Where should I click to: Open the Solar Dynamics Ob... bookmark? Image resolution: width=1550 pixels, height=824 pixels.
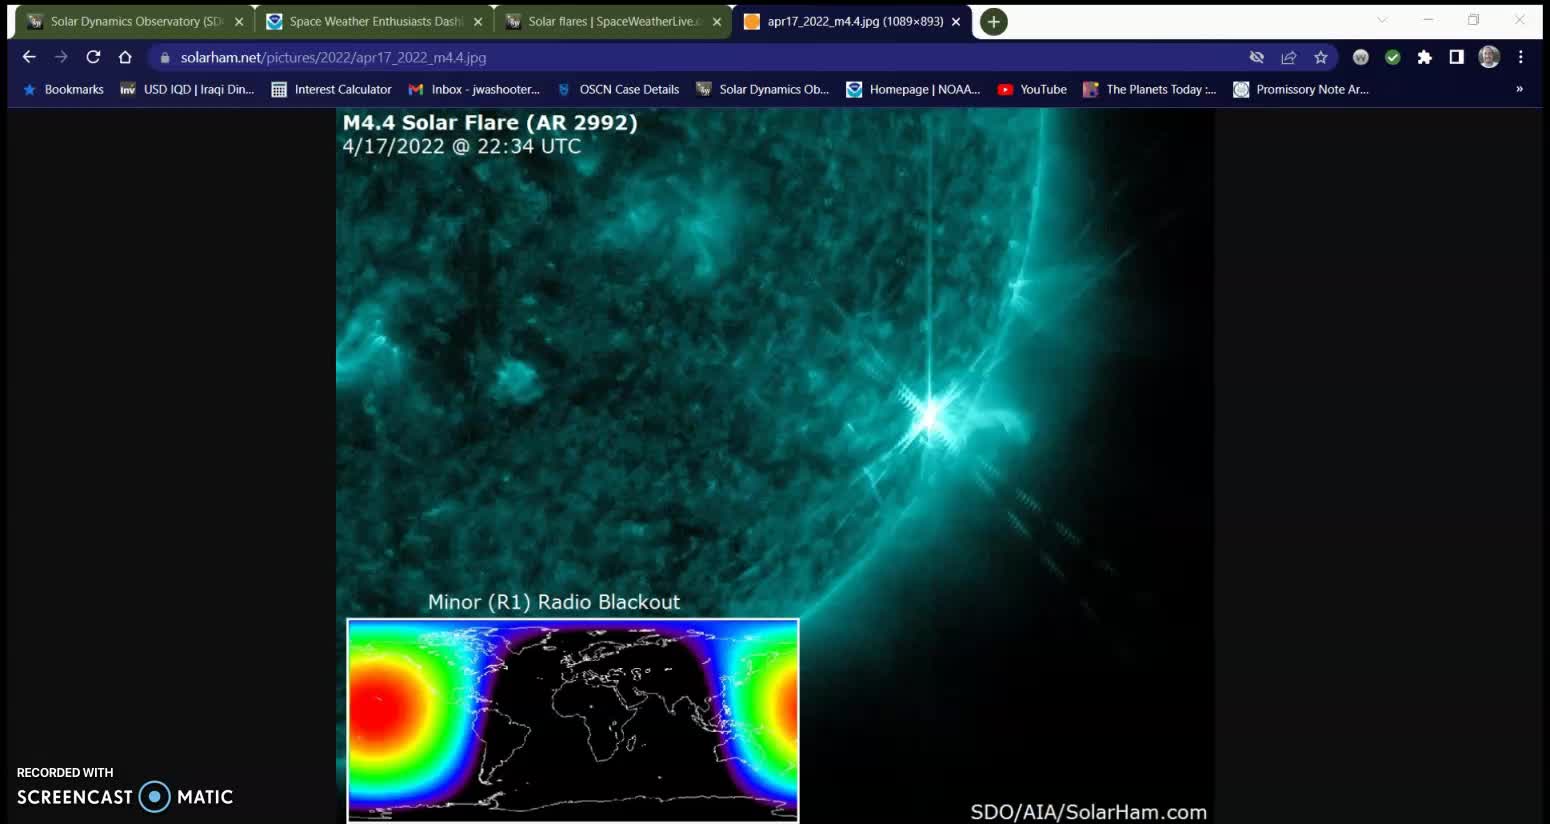pos(763,90)
